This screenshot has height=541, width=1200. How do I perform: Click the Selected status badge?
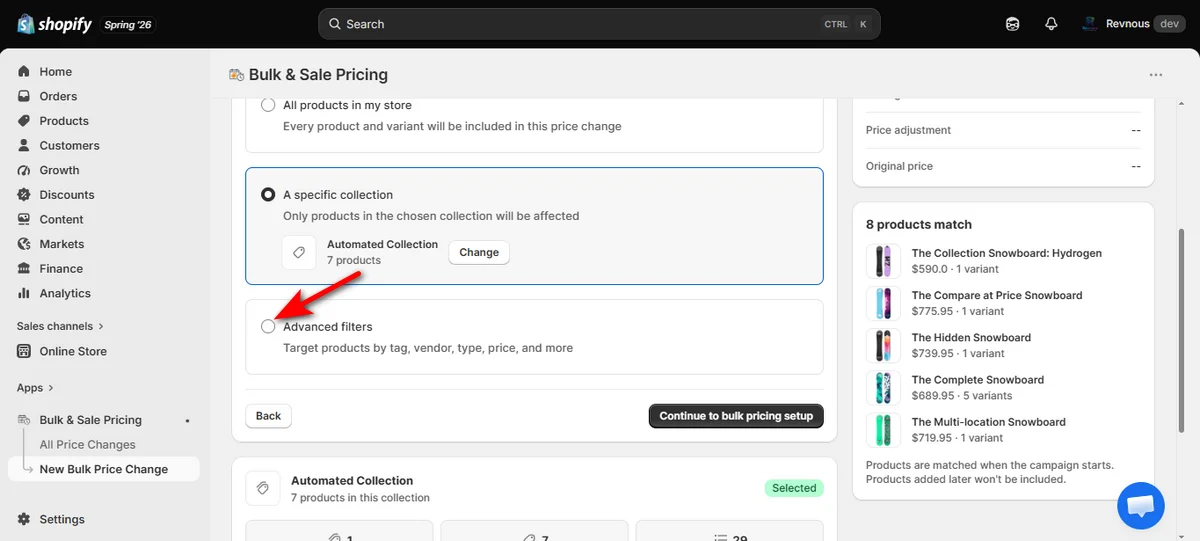click(794, 488)
